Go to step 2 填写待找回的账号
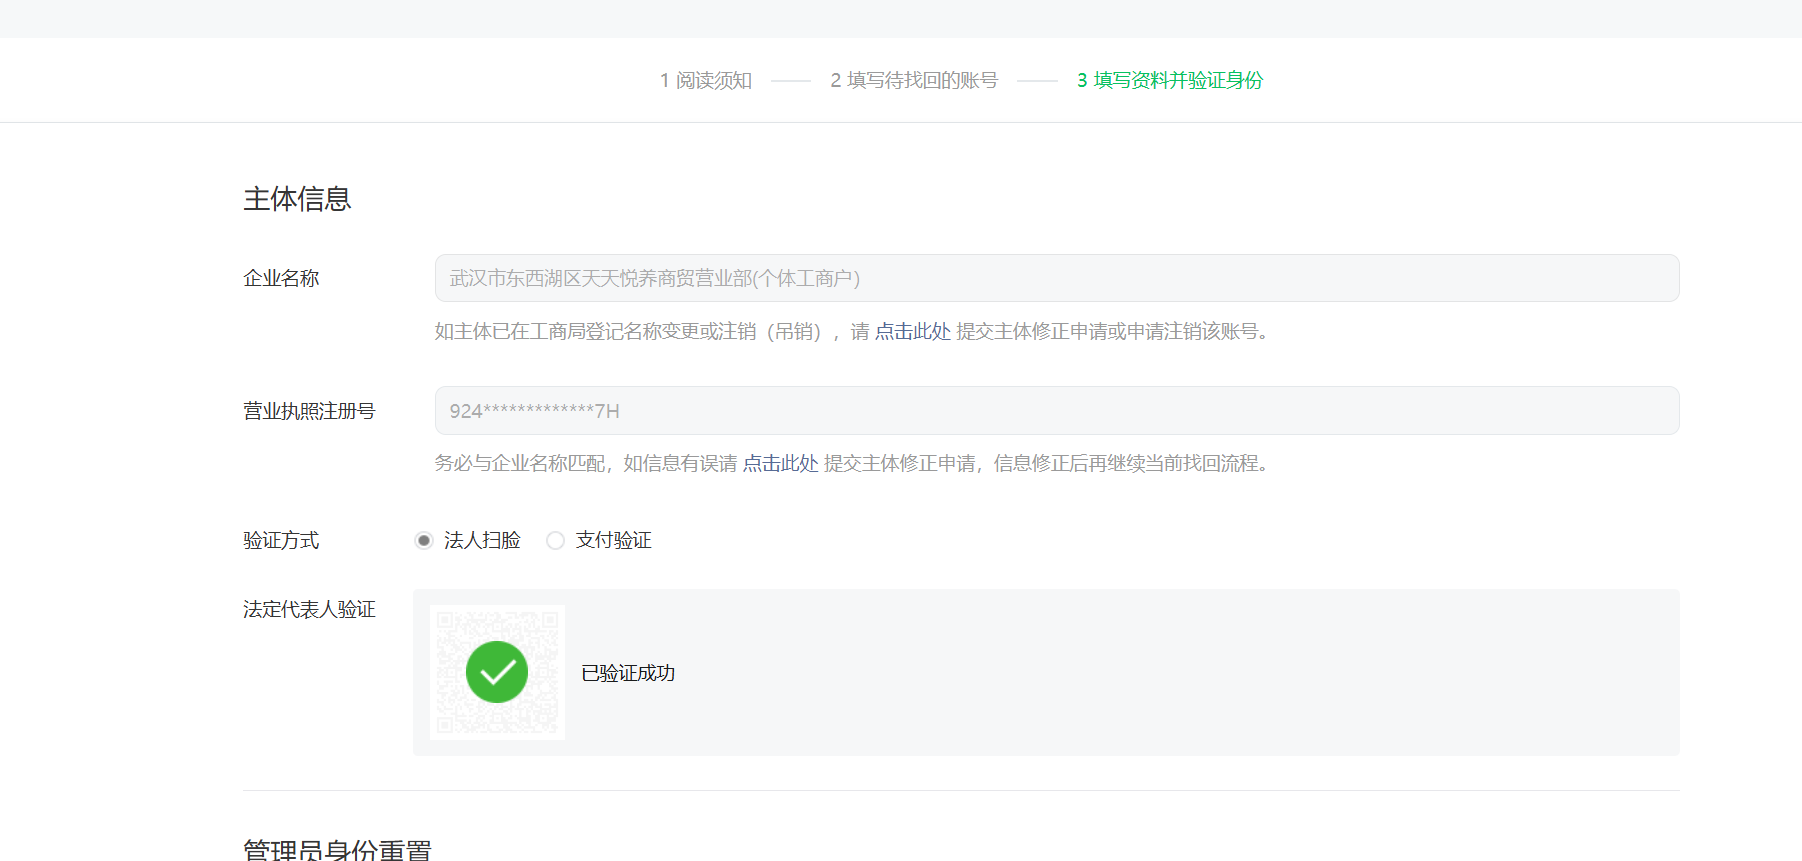This screenshot has height=861, width=1802. [914, 80]
